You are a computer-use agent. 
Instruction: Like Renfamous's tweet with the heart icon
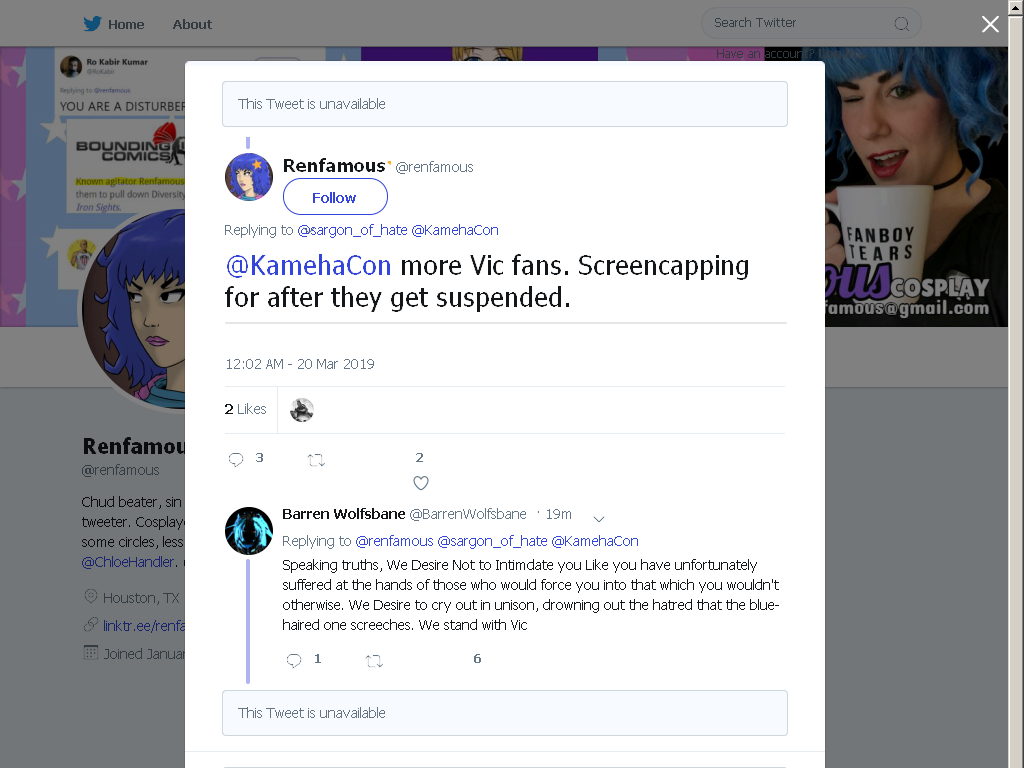(421, 483)
